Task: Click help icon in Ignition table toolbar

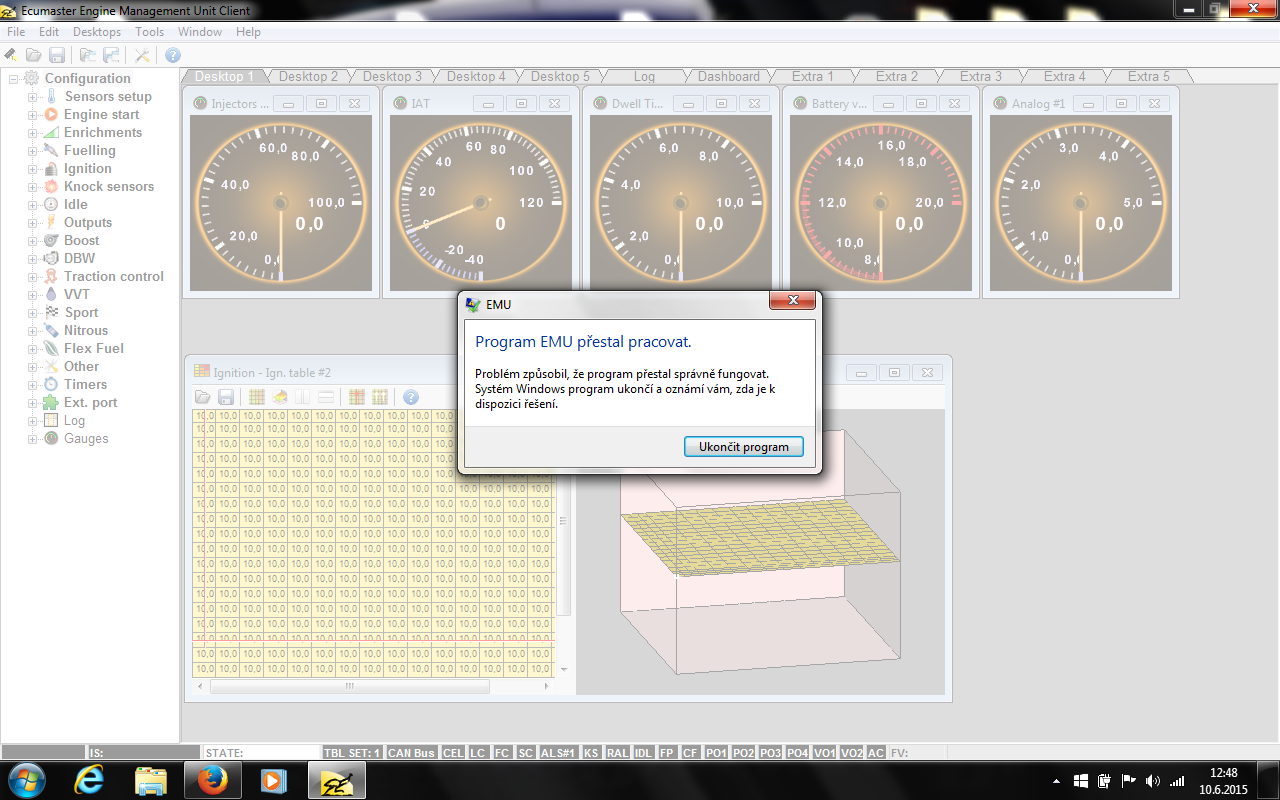Action: (x=410, y=397)
